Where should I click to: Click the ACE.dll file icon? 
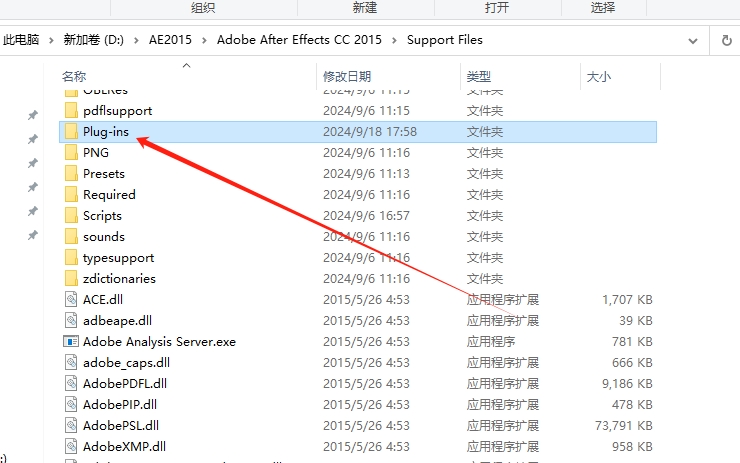(x=71, y=299)
